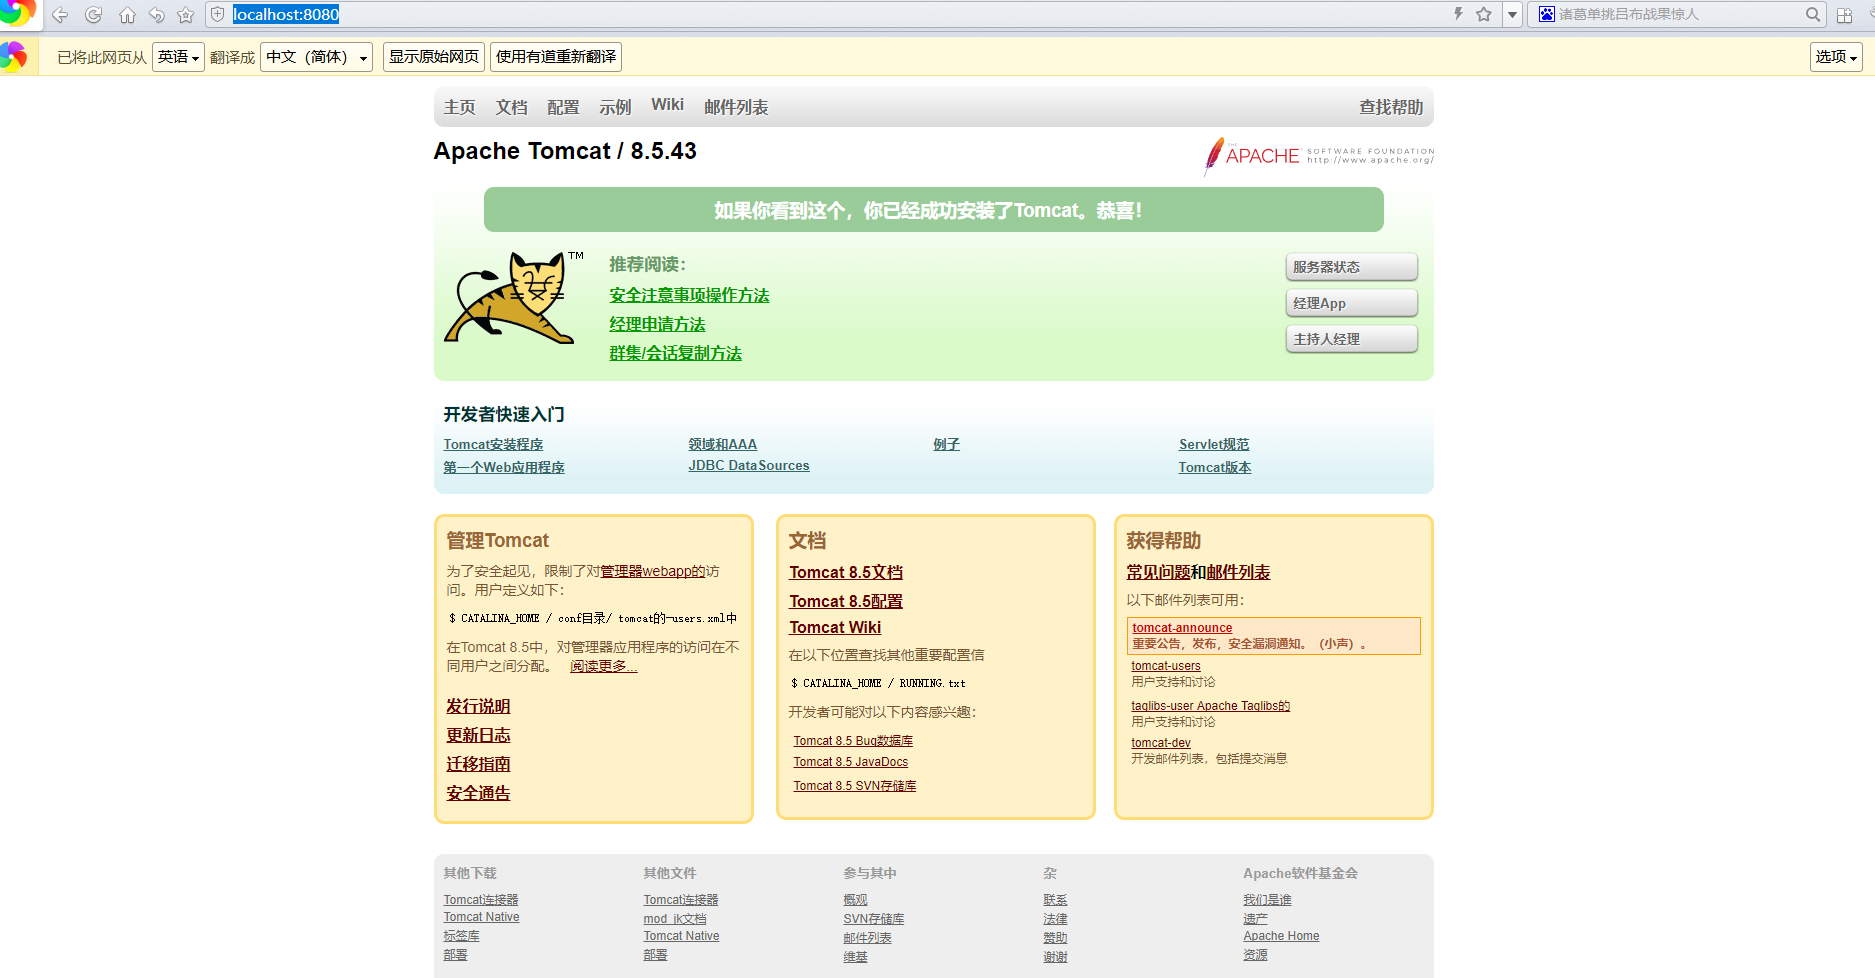The image size is (1875, 978).
Task: Open the 文档 nav item
Action: click(511, 107)
